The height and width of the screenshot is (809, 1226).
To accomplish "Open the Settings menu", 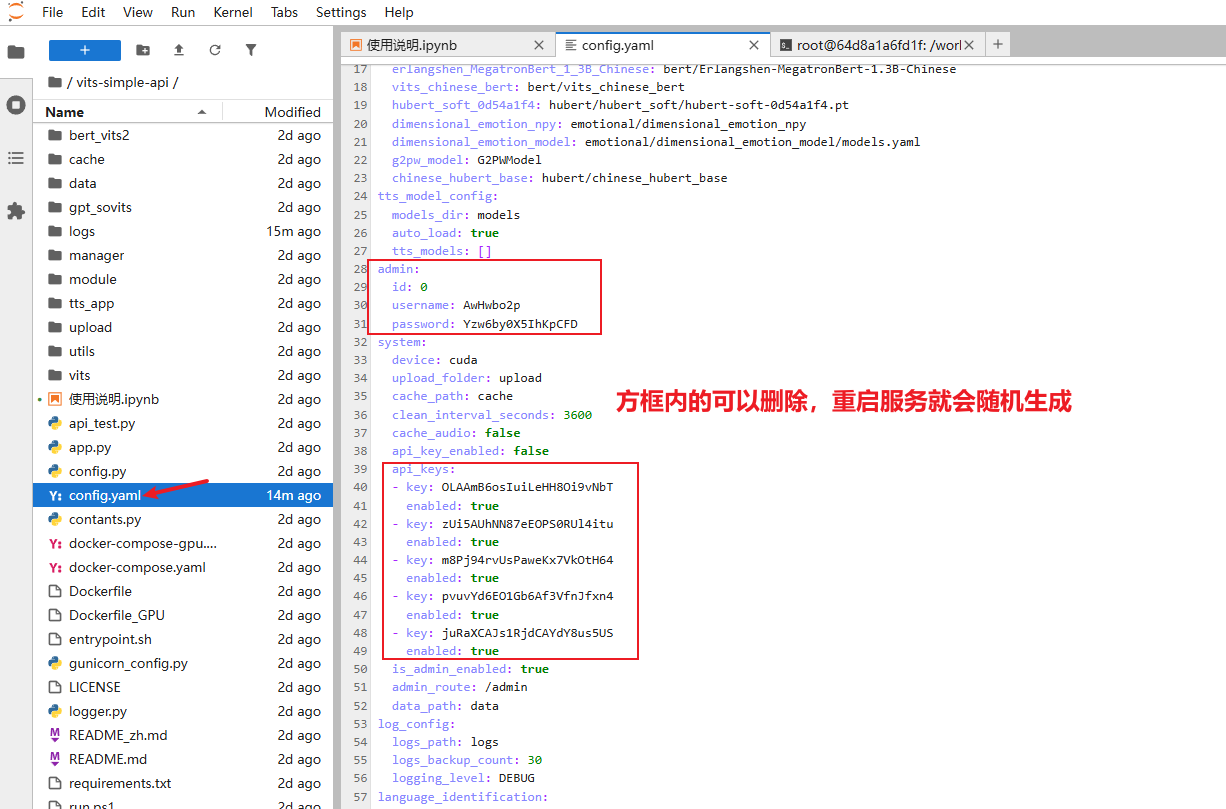I will tap(341, 12).
